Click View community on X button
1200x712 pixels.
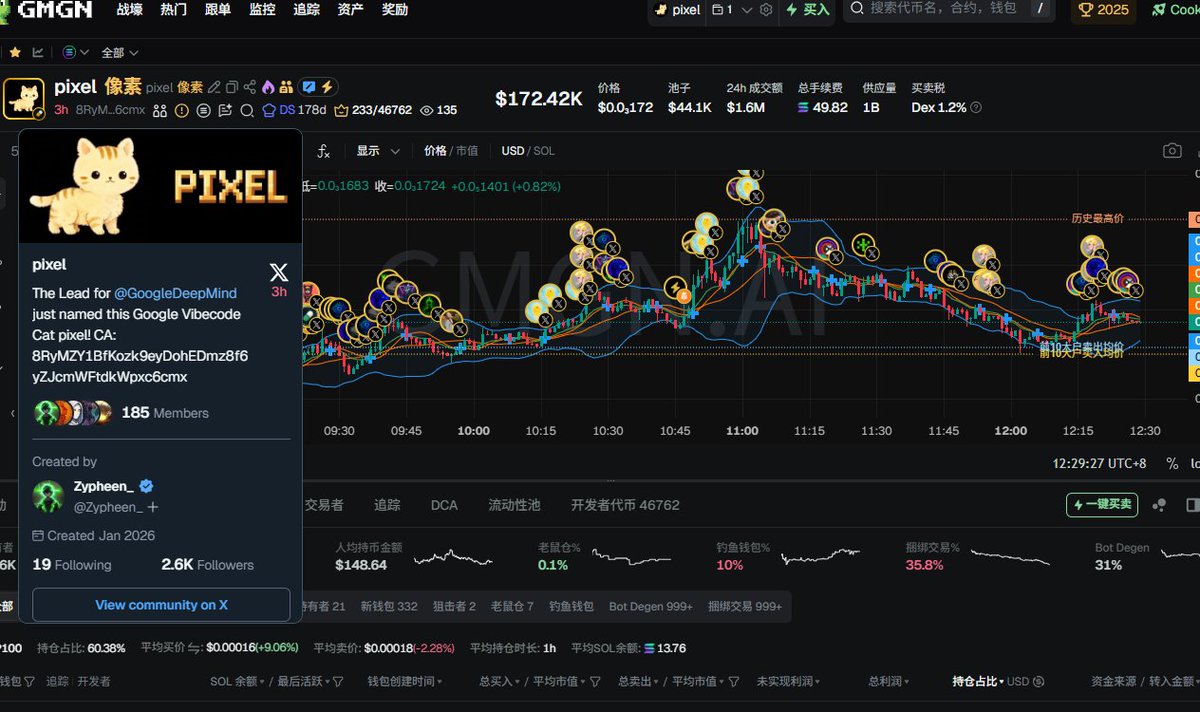161,605
